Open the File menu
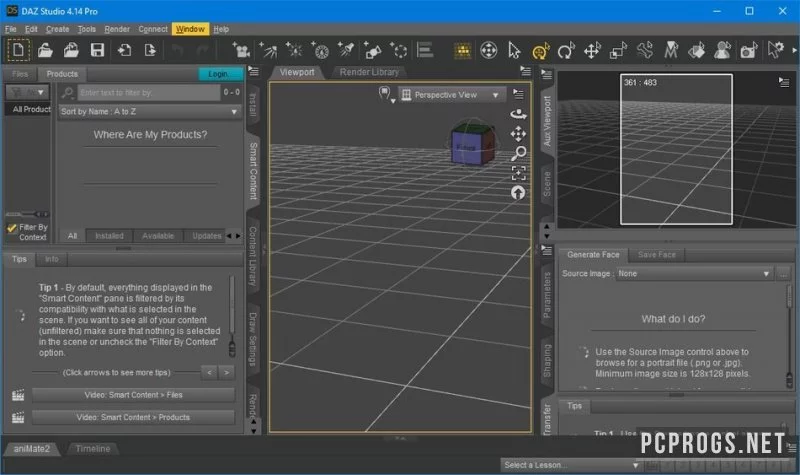Viewport: 800px width, 475px height. [11, 29]
